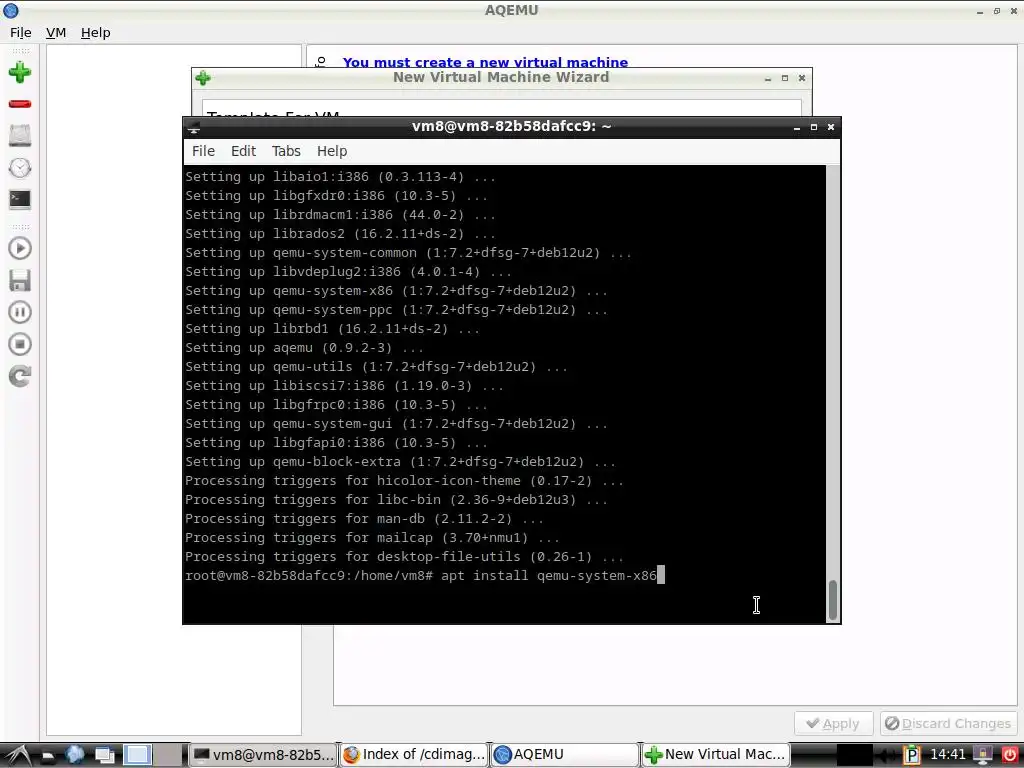Viewport: 1024px width, 768px height.
Task: Switch to 'Index of /cdimag...' Firefox taskbar entry
Action: click(415, 755)
